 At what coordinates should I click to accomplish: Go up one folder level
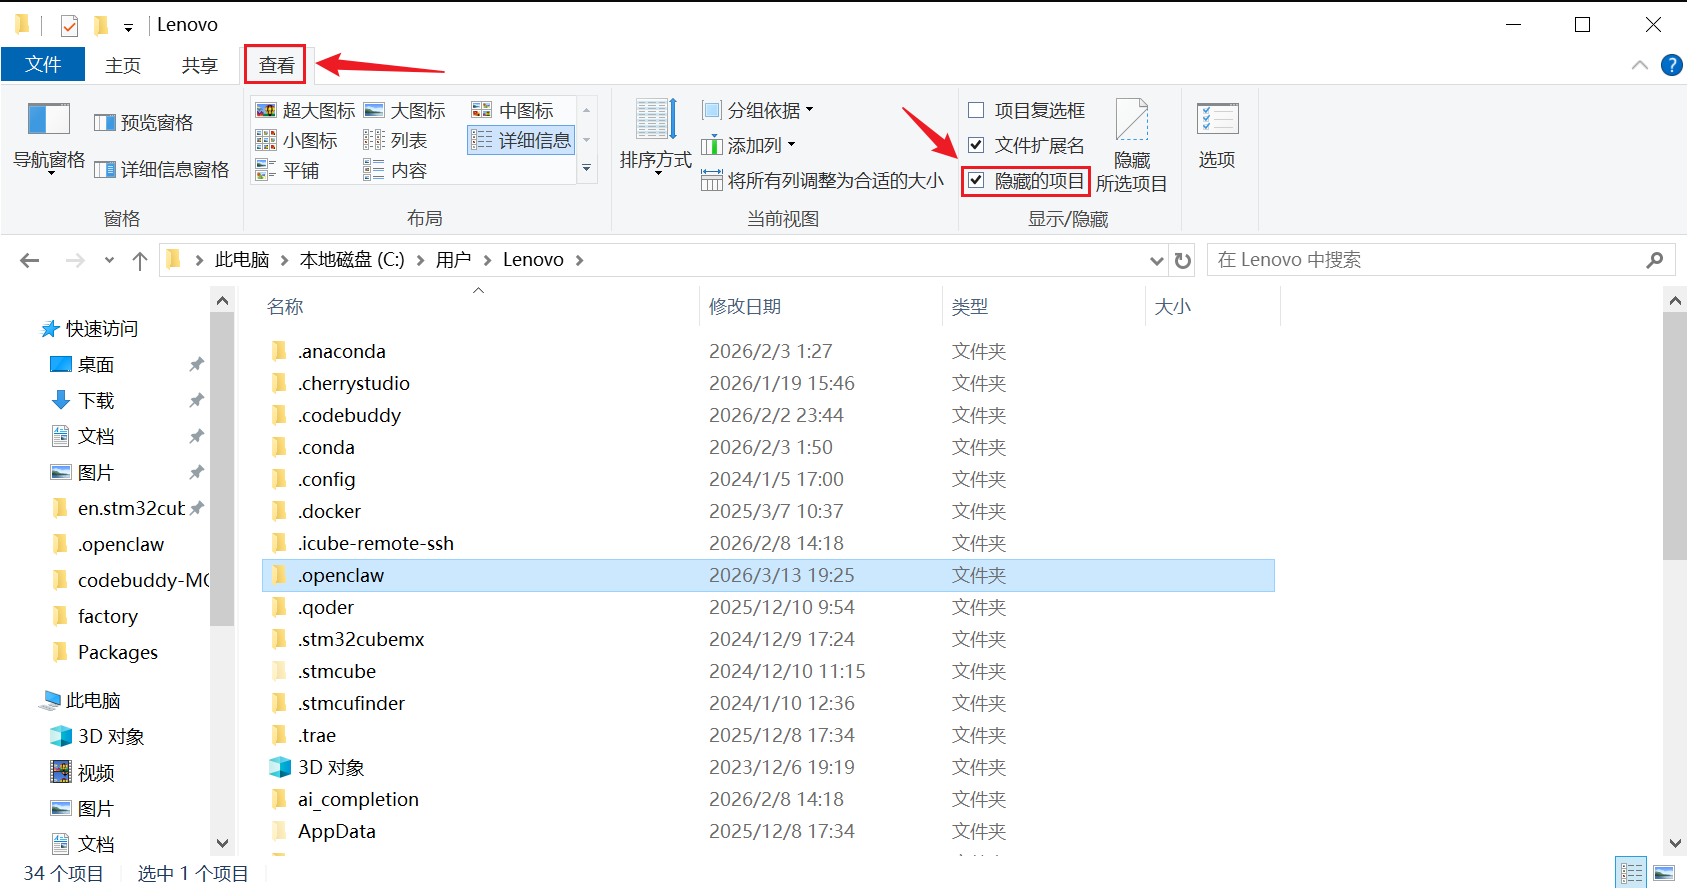(140, 260)
